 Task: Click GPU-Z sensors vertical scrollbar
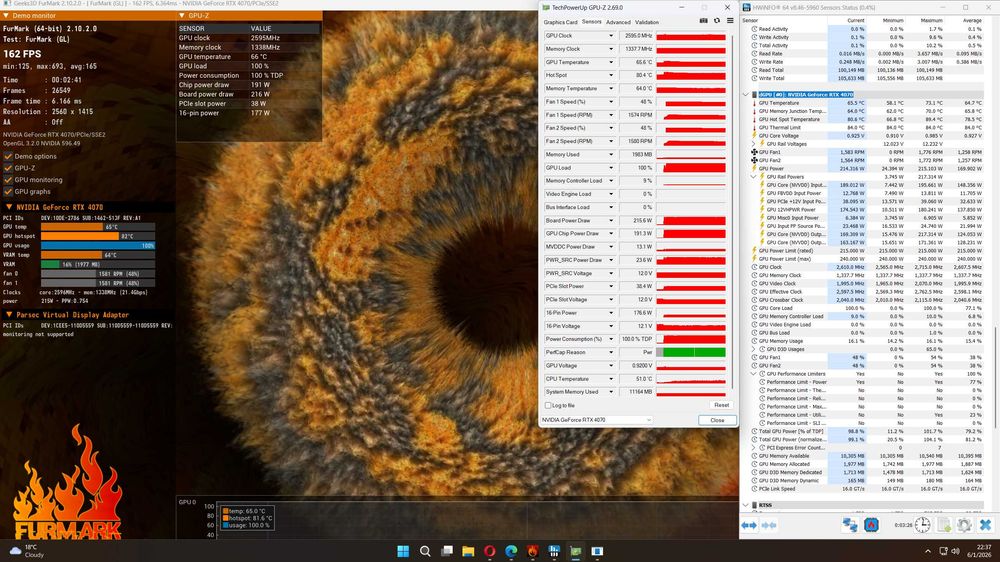point(732,211)
